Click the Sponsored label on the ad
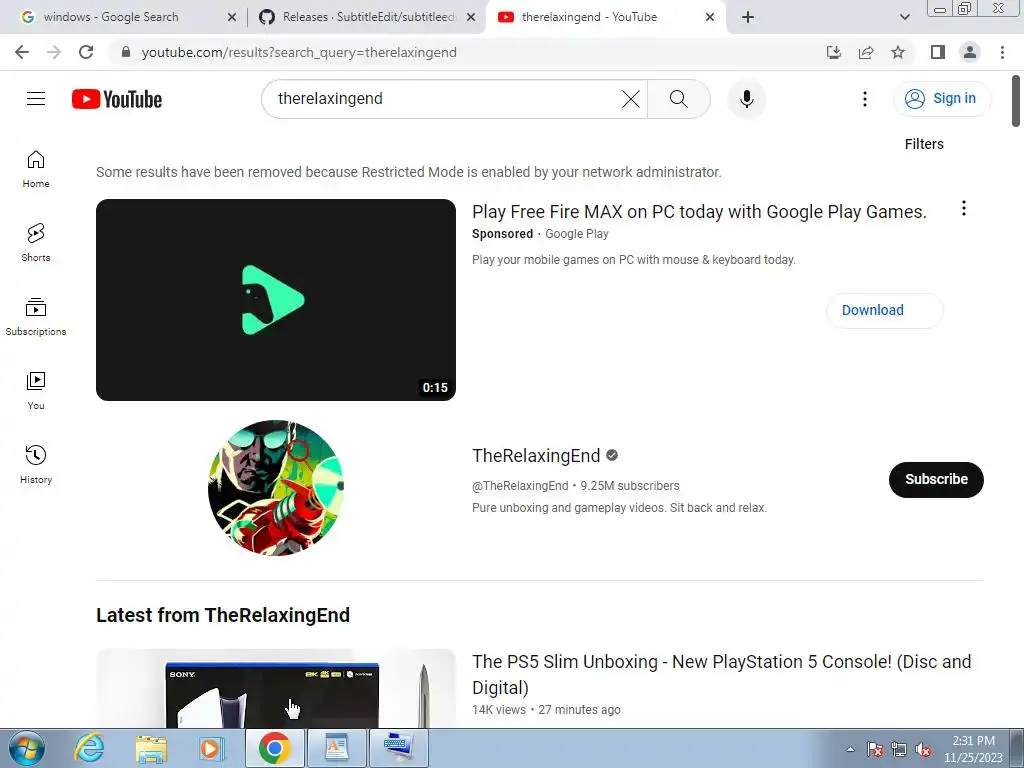1024x768 pixels. point(502,234)
